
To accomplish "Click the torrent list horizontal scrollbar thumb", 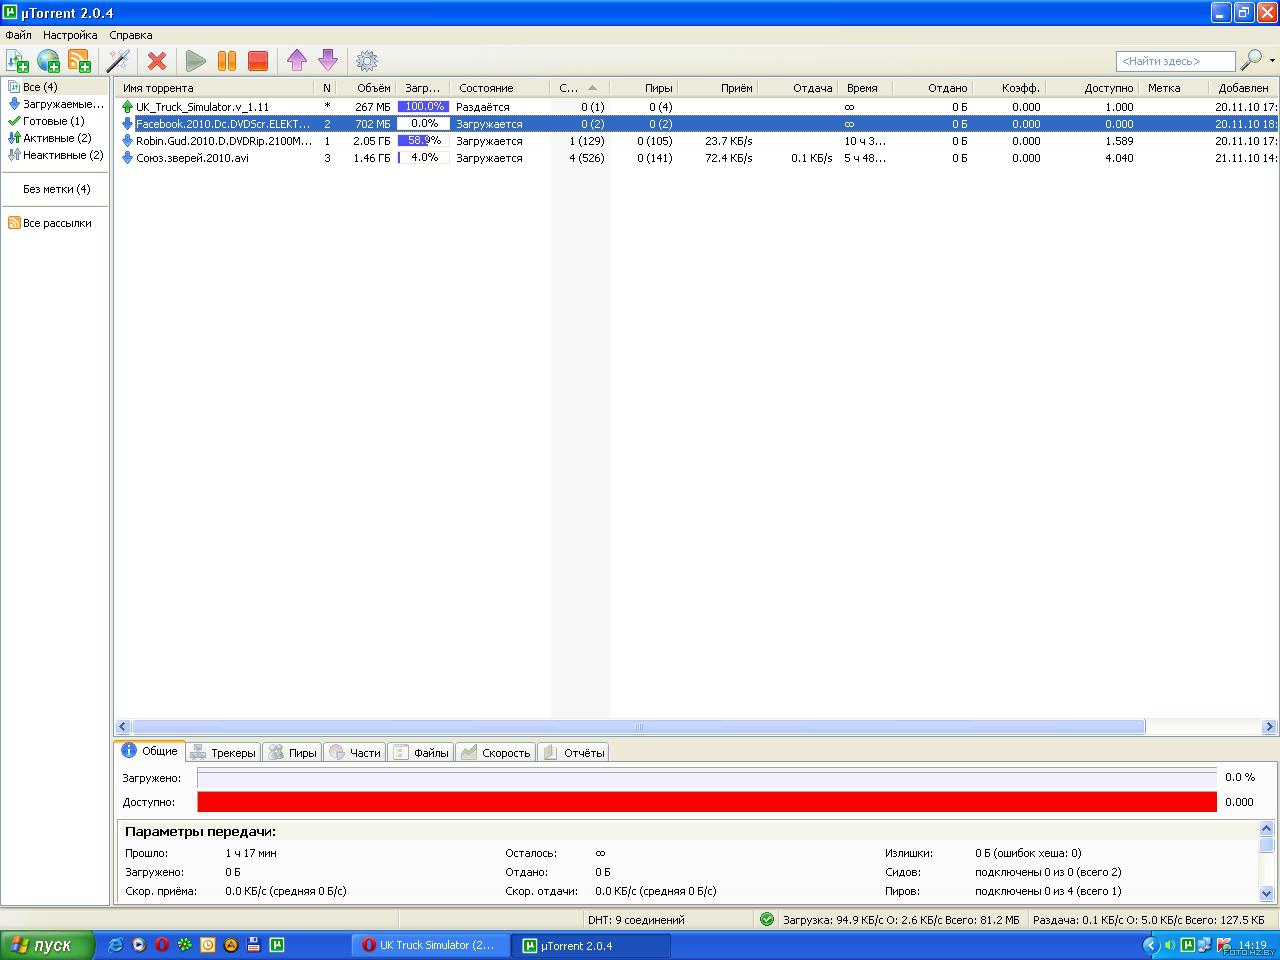I will 639,727.
